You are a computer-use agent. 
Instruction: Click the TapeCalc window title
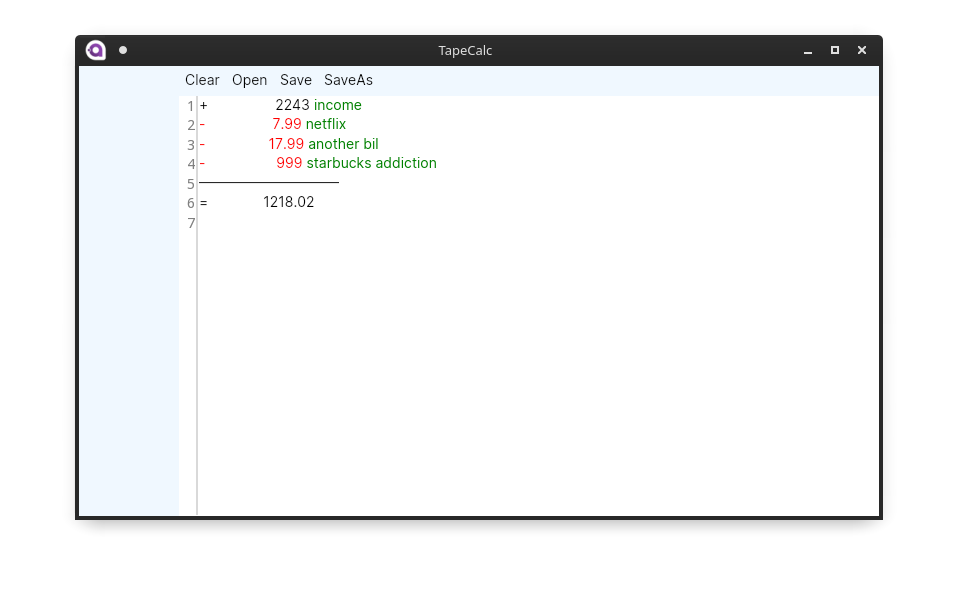point(465,51)
